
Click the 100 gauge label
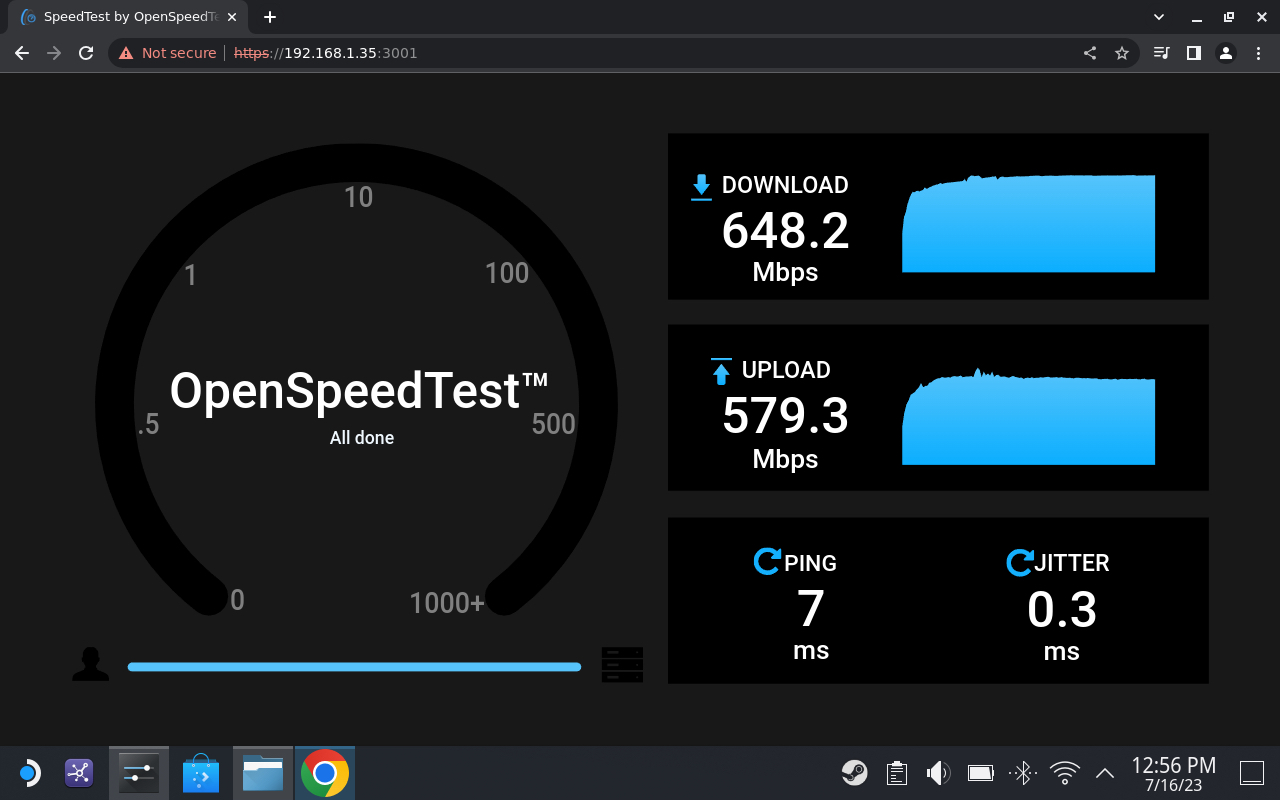click(x=506, y=273)
